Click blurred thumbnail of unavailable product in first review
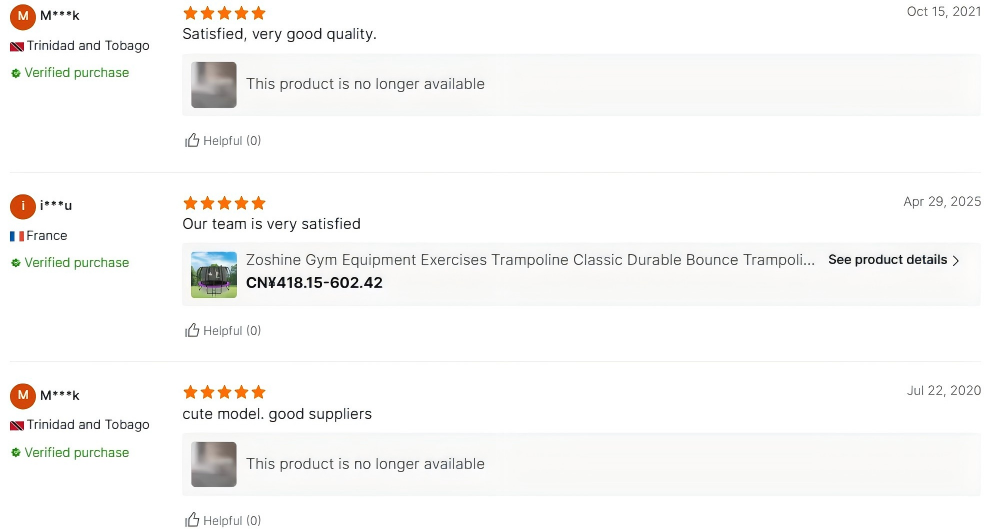Image resolution: width=1000 pixels, height=529 pixels. (214, 85)
